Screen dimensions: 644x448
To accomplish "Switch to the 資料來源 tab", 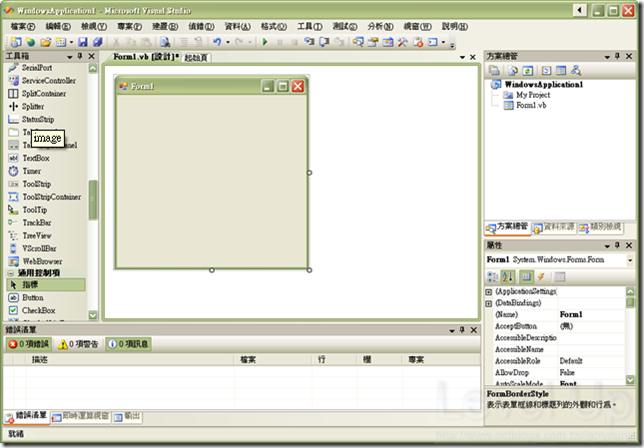I will (x=554, y=227).
